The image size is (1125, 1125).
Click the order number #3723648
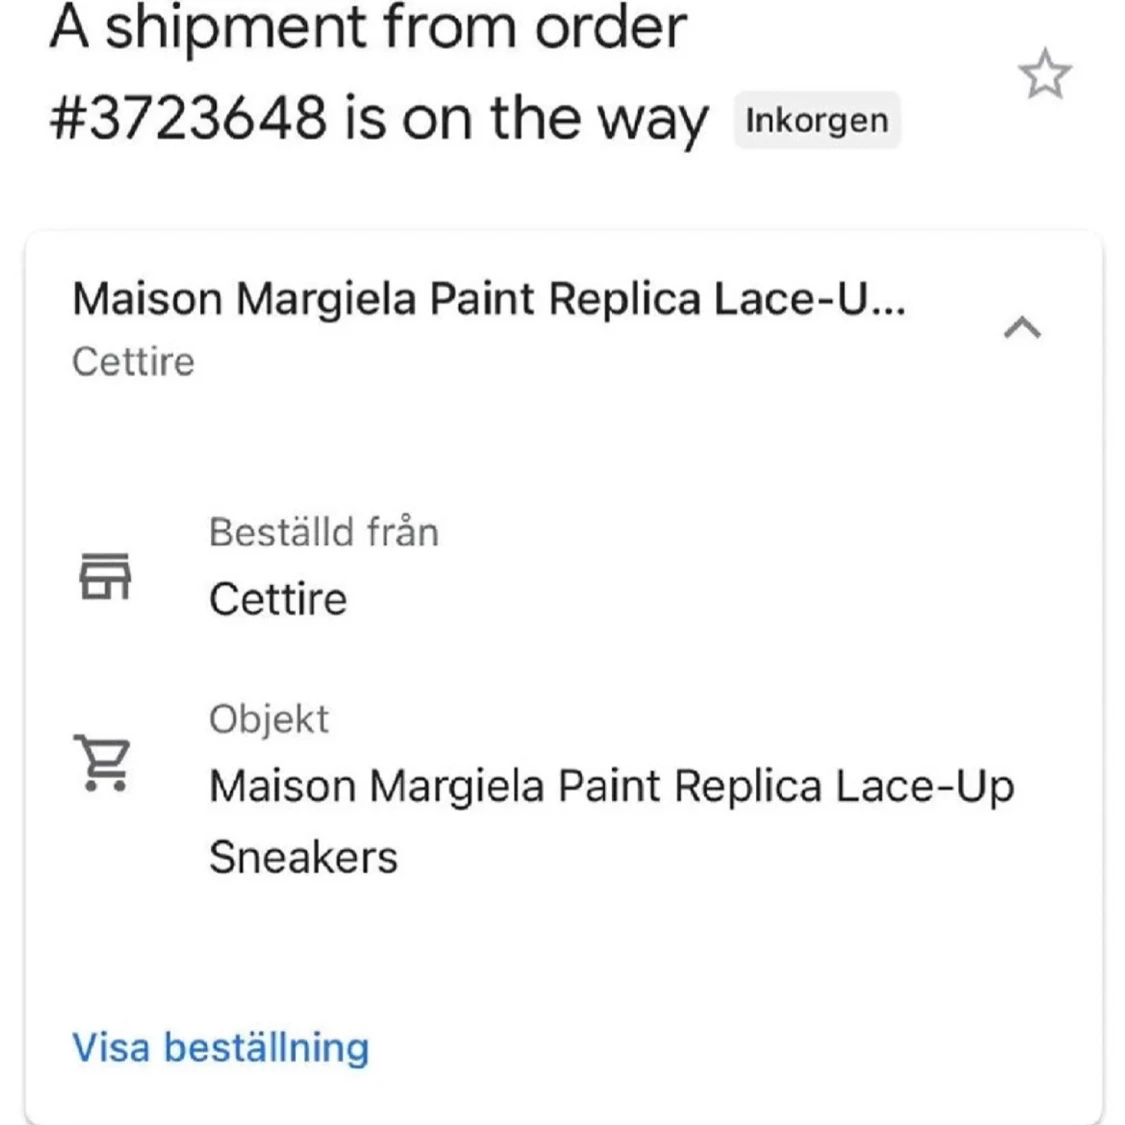pyautogui.click(x=188, y=118)
